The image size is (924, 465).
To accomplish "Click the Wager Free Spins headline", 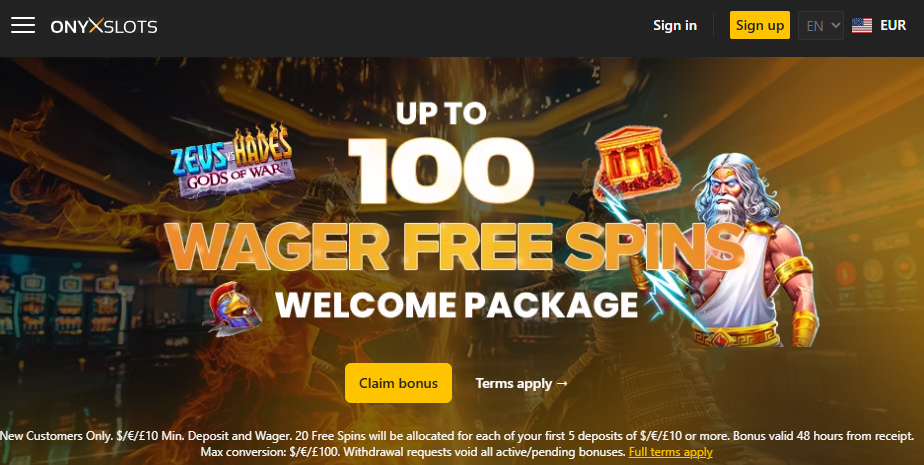I will point(454,245).
